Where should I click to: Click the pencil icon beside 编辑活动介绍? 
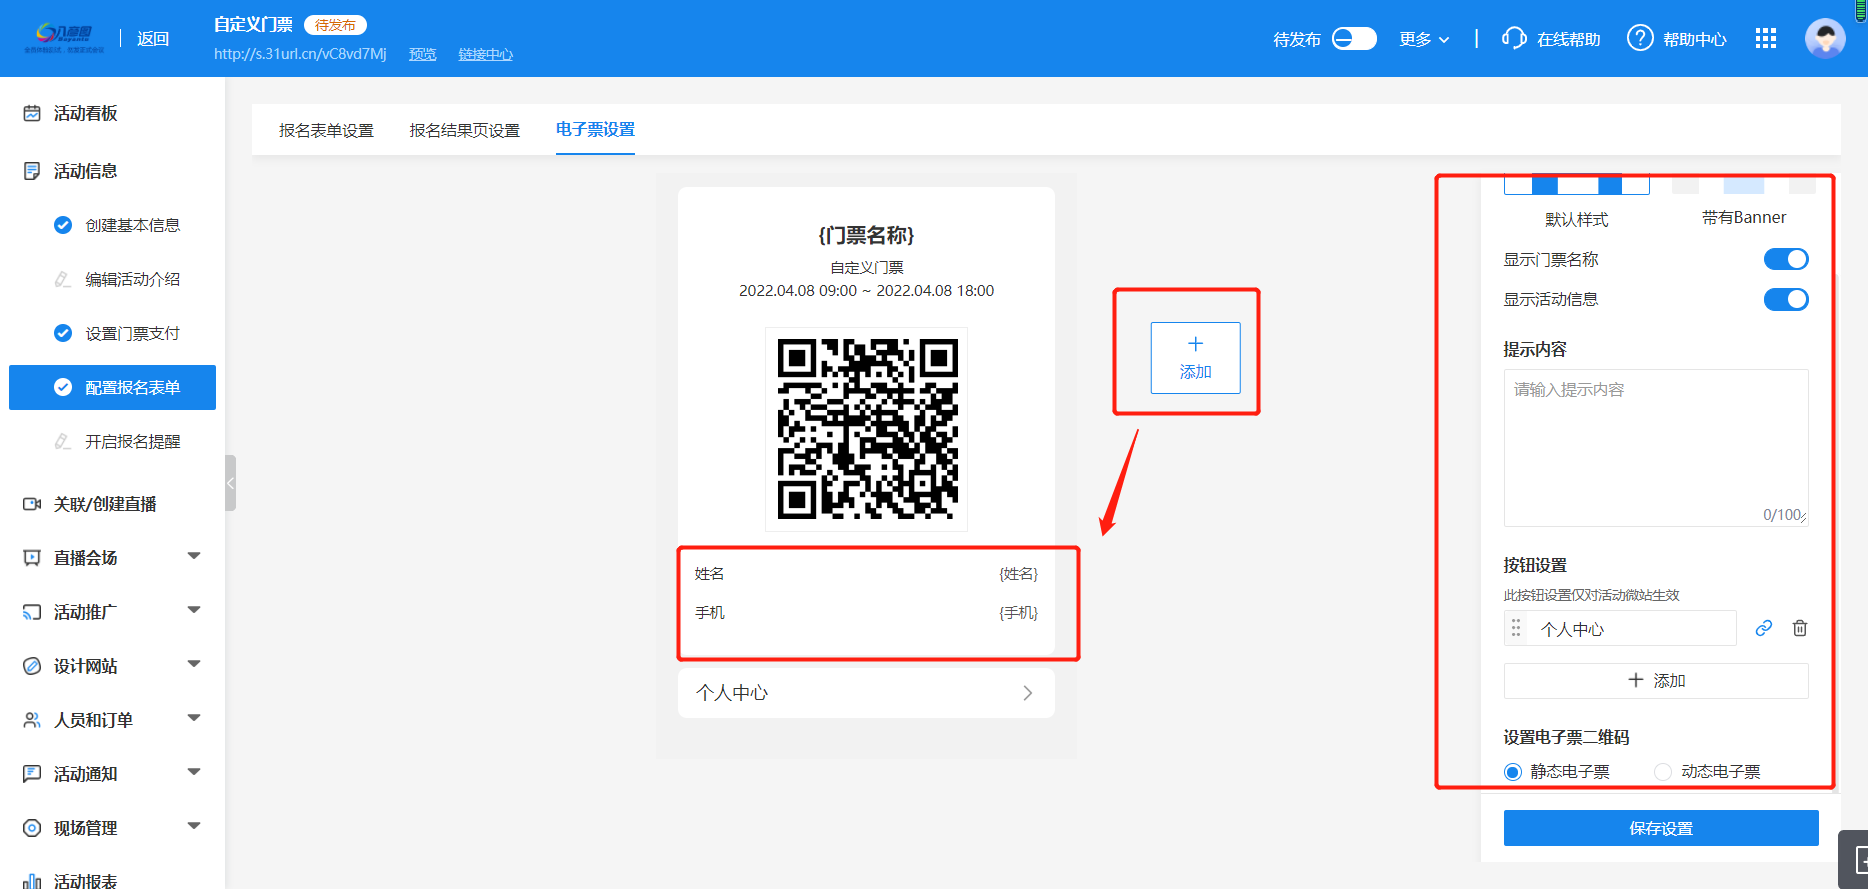coord(63,279)
